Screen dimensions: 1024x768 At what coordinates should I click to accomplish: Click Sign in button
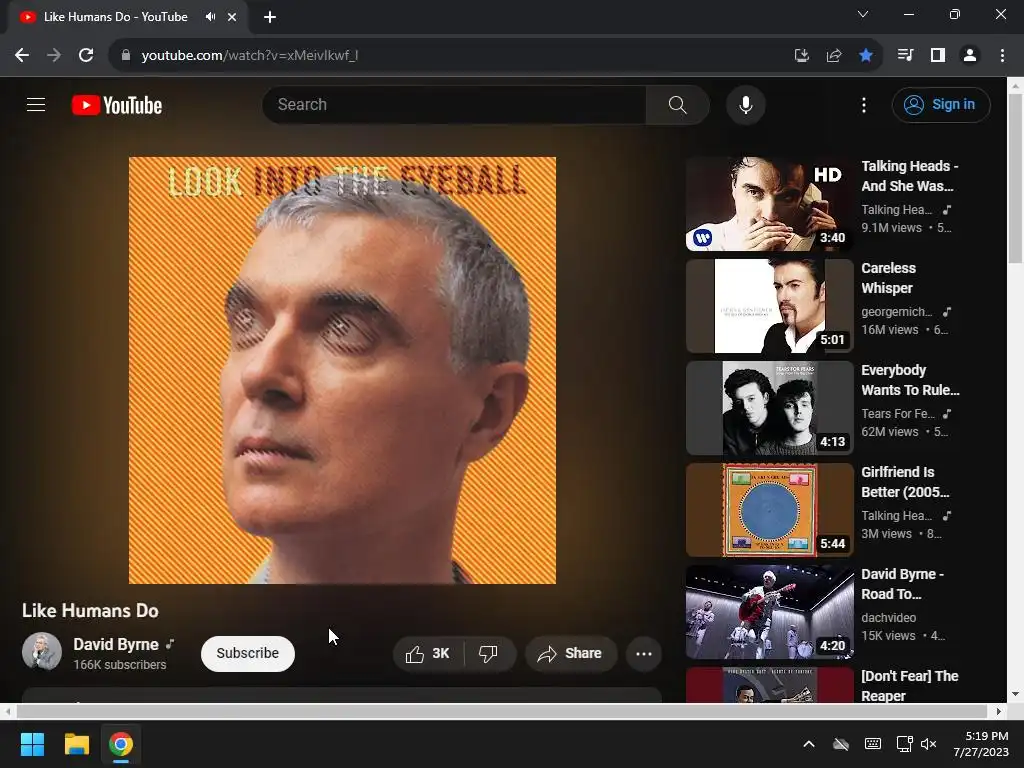coord(940,104)
